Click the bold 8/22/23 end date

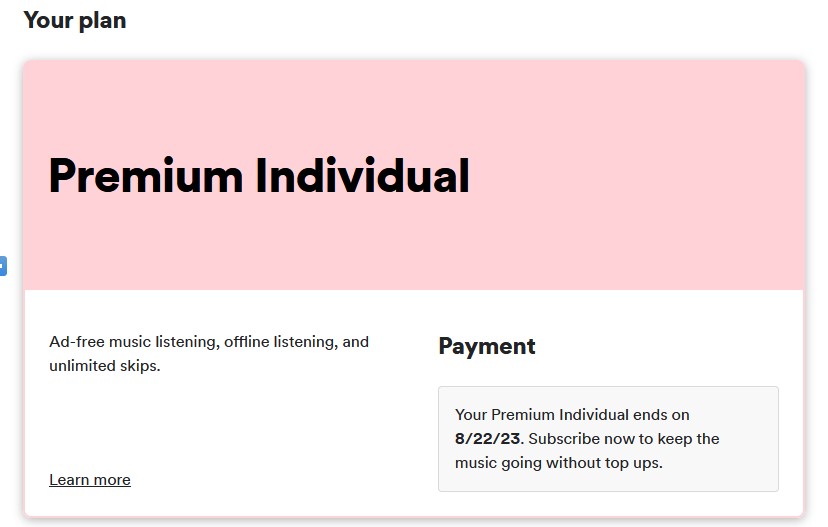point(487,439)
